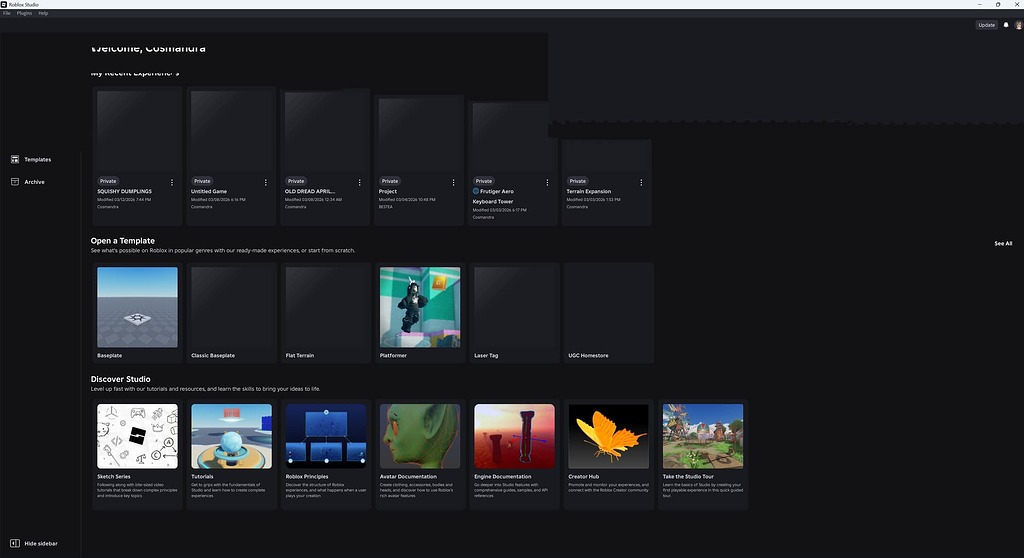Click the Open a Template heading

coord(123,240)
